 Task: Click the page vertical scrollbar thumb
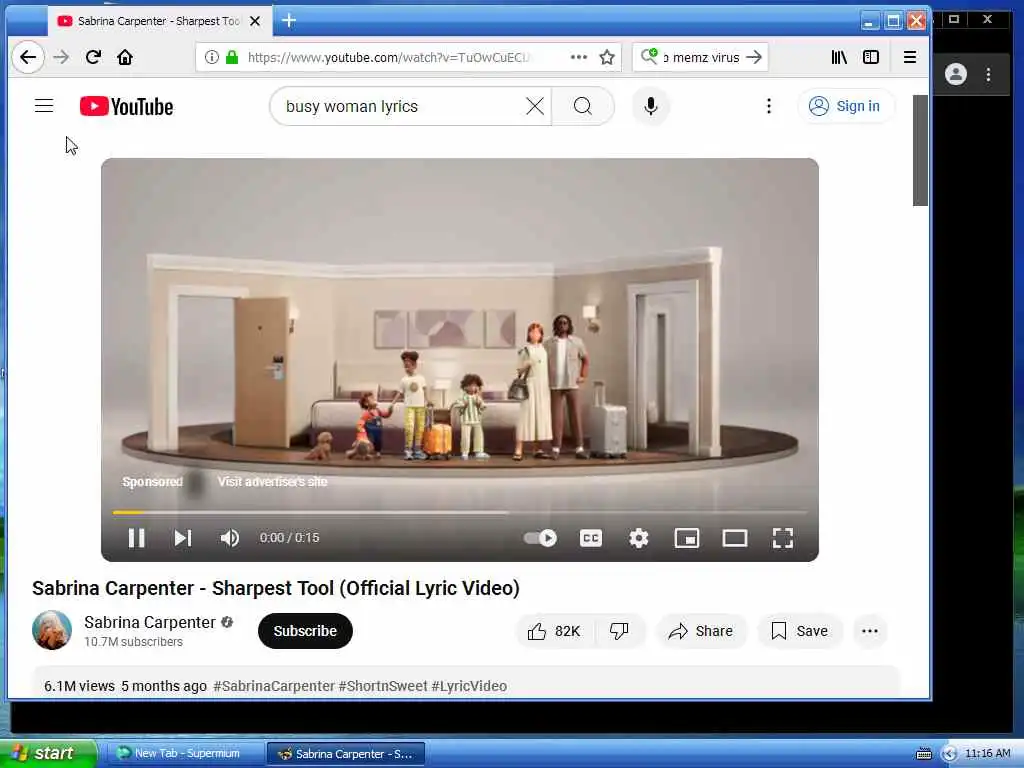920,150
